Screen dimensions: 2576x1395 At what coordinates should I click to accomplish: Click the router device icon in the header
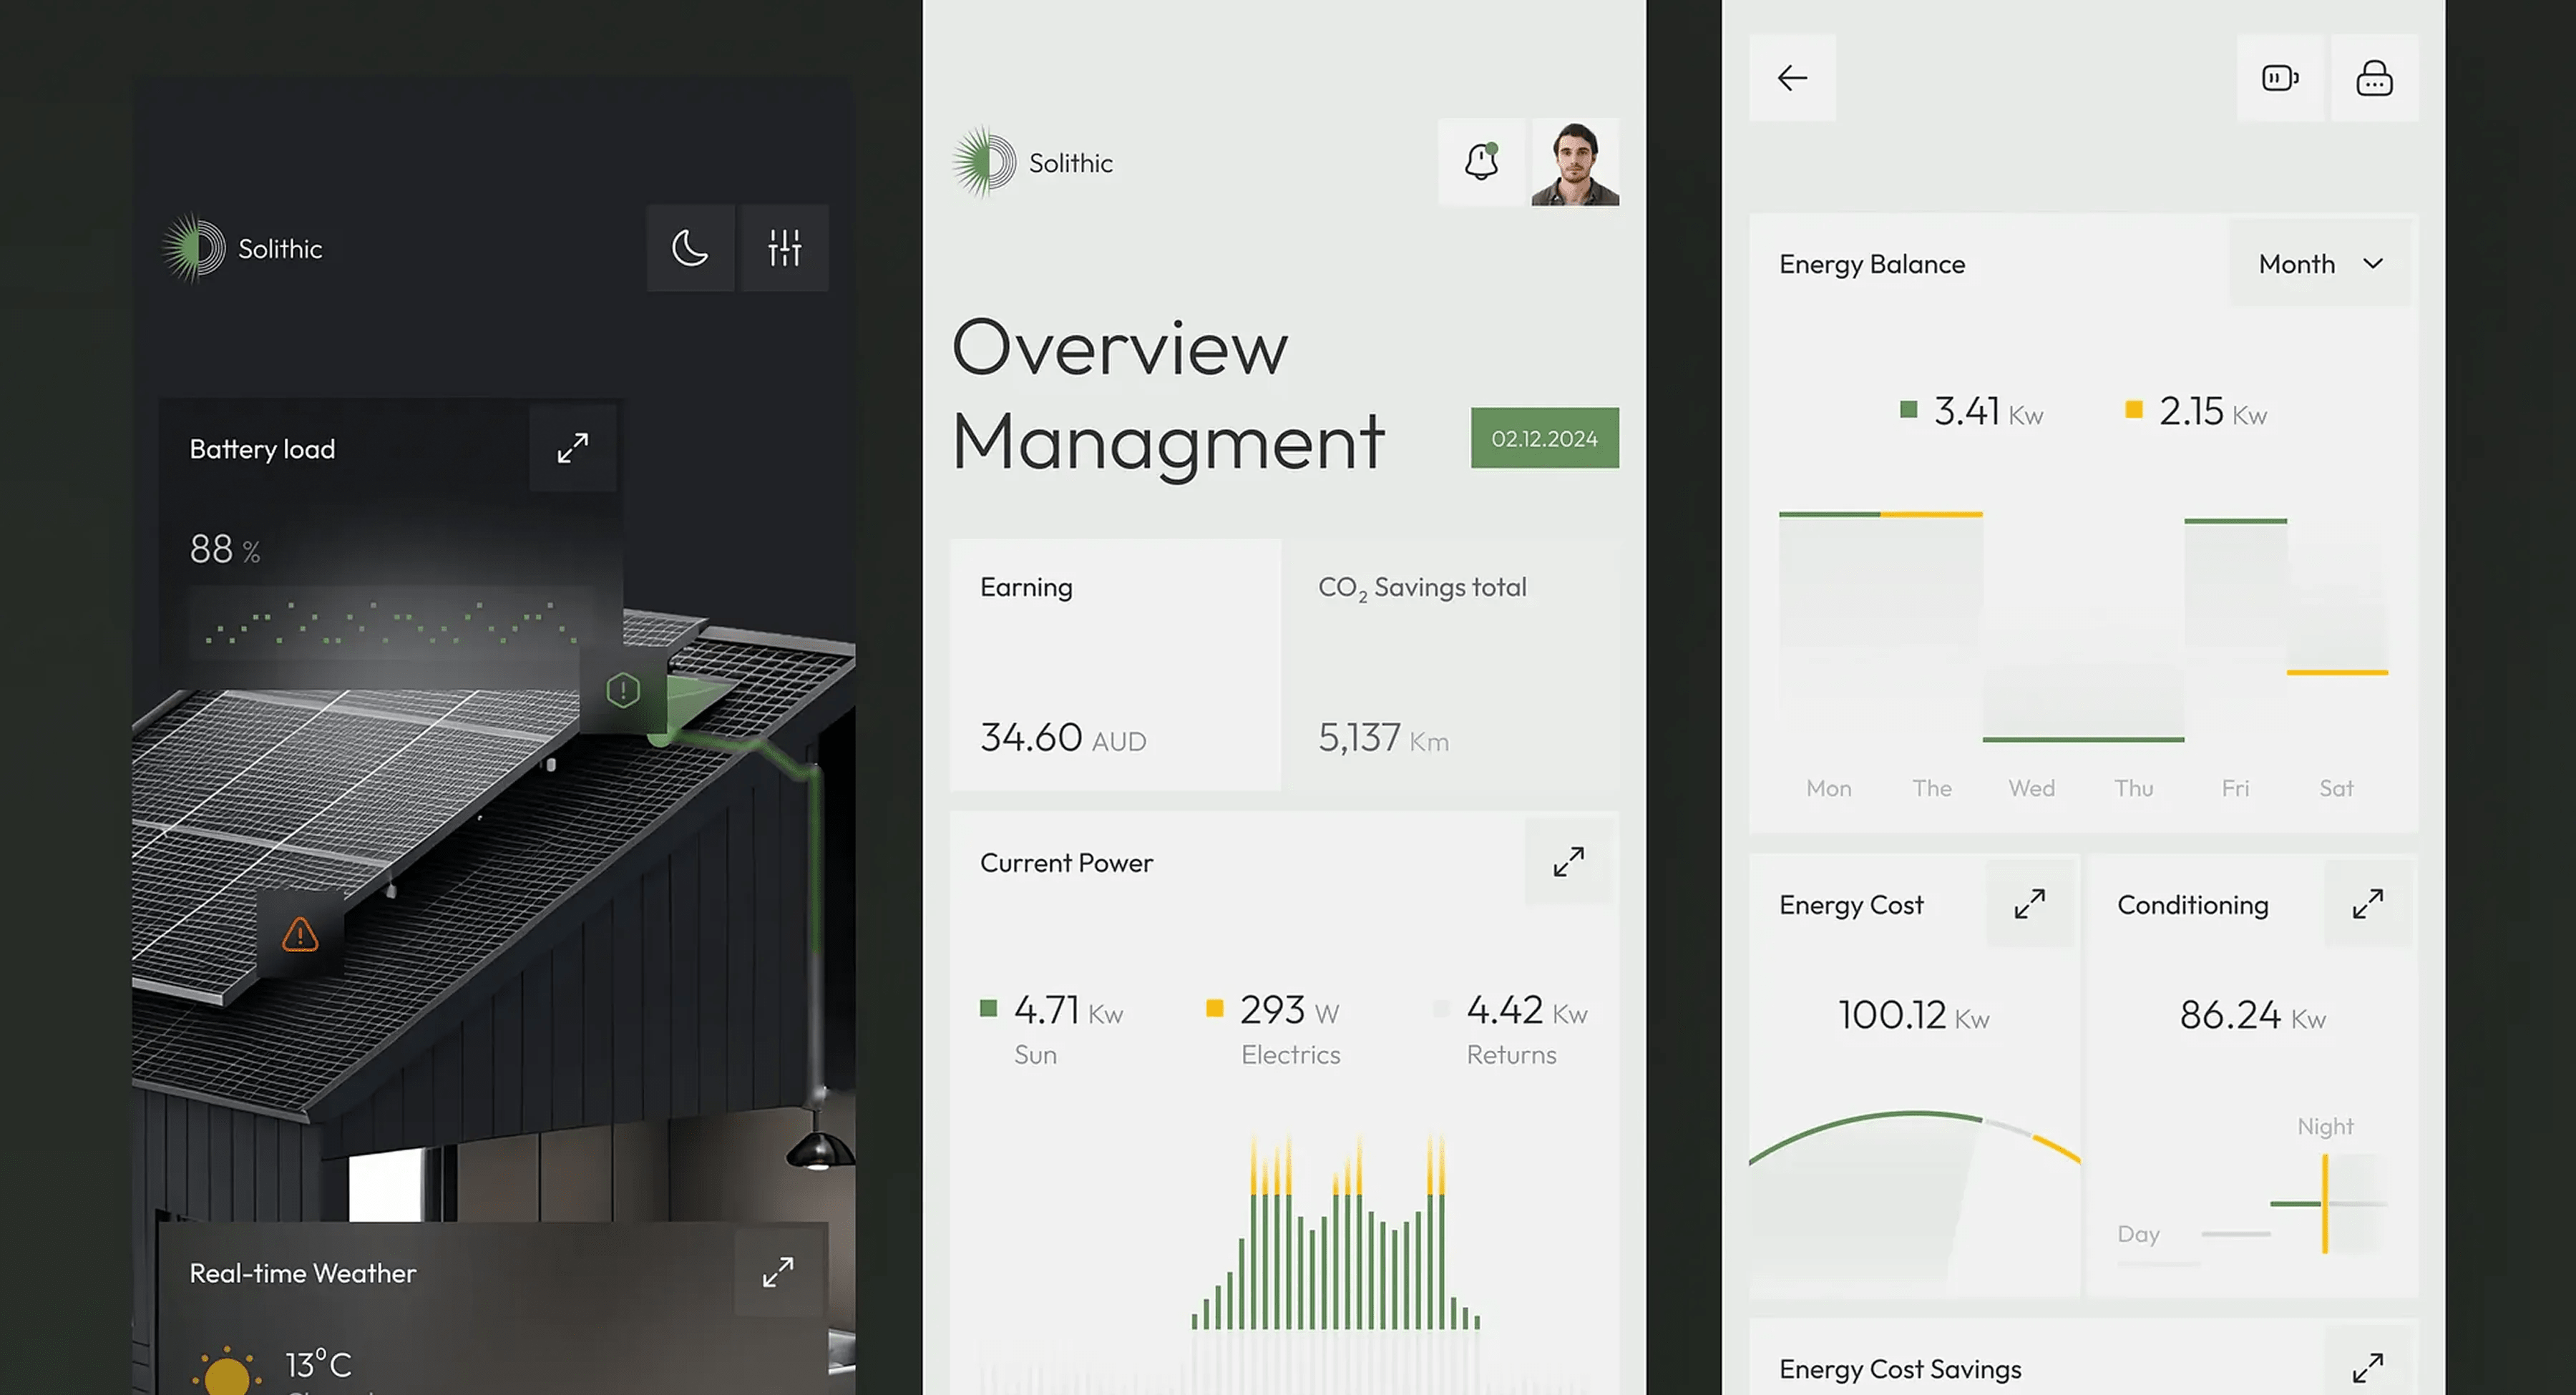click(x=2374, y=78)
